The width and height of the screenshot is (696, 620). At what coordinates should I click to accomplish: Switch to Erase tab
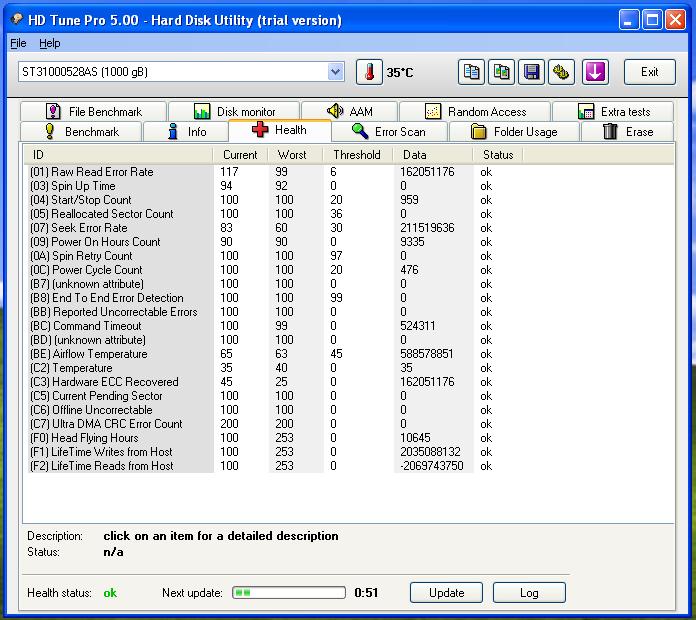click(x=627, y=131)
